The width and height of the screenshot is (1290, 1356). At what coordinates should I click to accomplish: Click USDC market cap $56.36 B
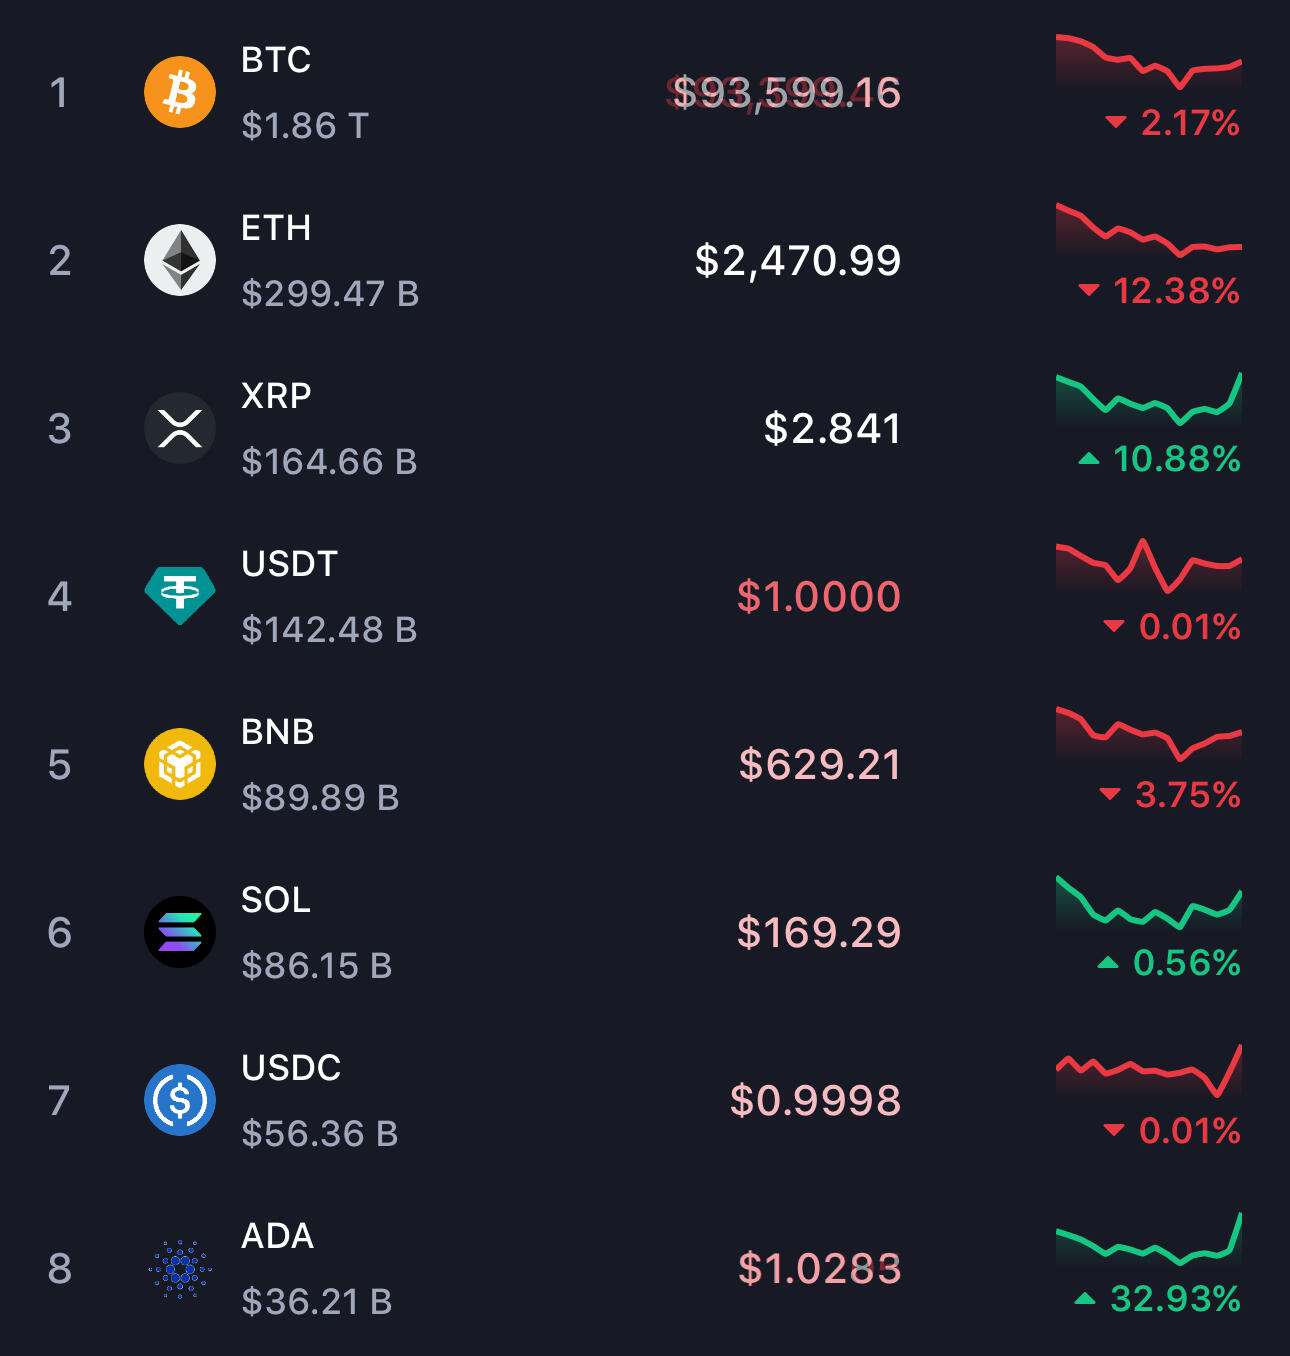[320, 1133]
